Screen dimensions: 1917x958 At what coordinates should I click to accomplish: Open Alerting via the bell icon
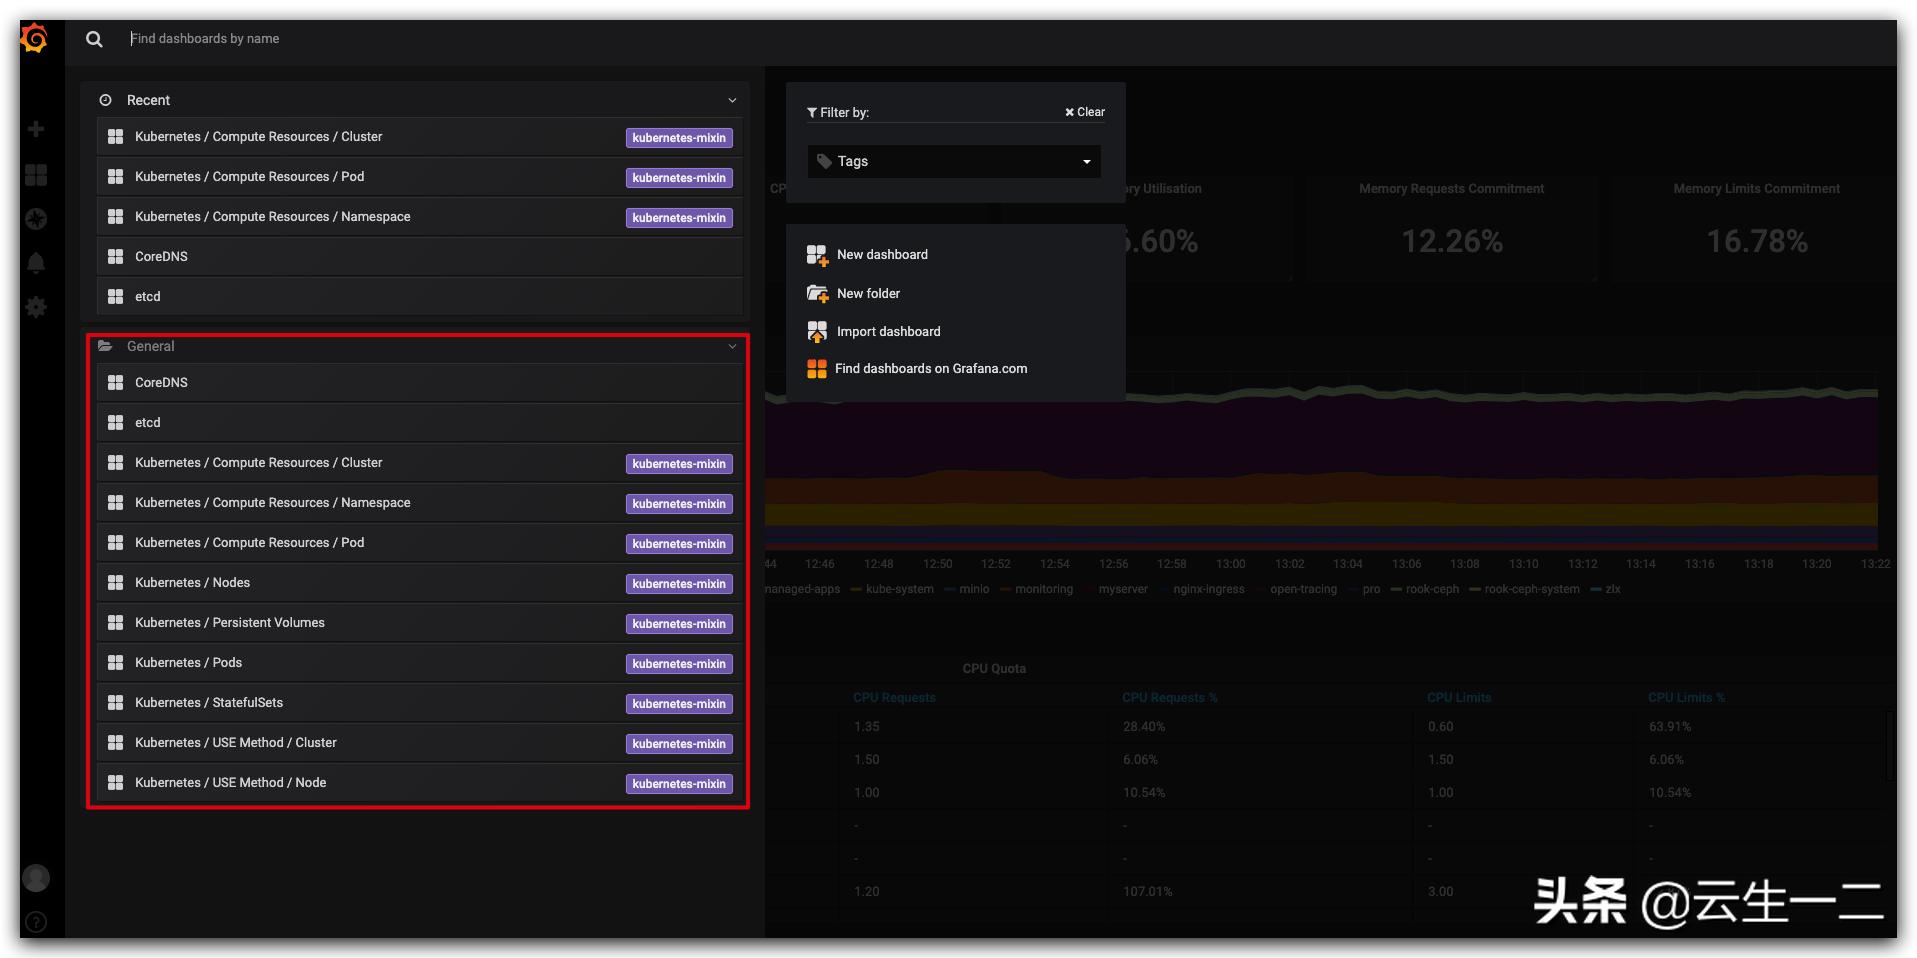[35, 262]
